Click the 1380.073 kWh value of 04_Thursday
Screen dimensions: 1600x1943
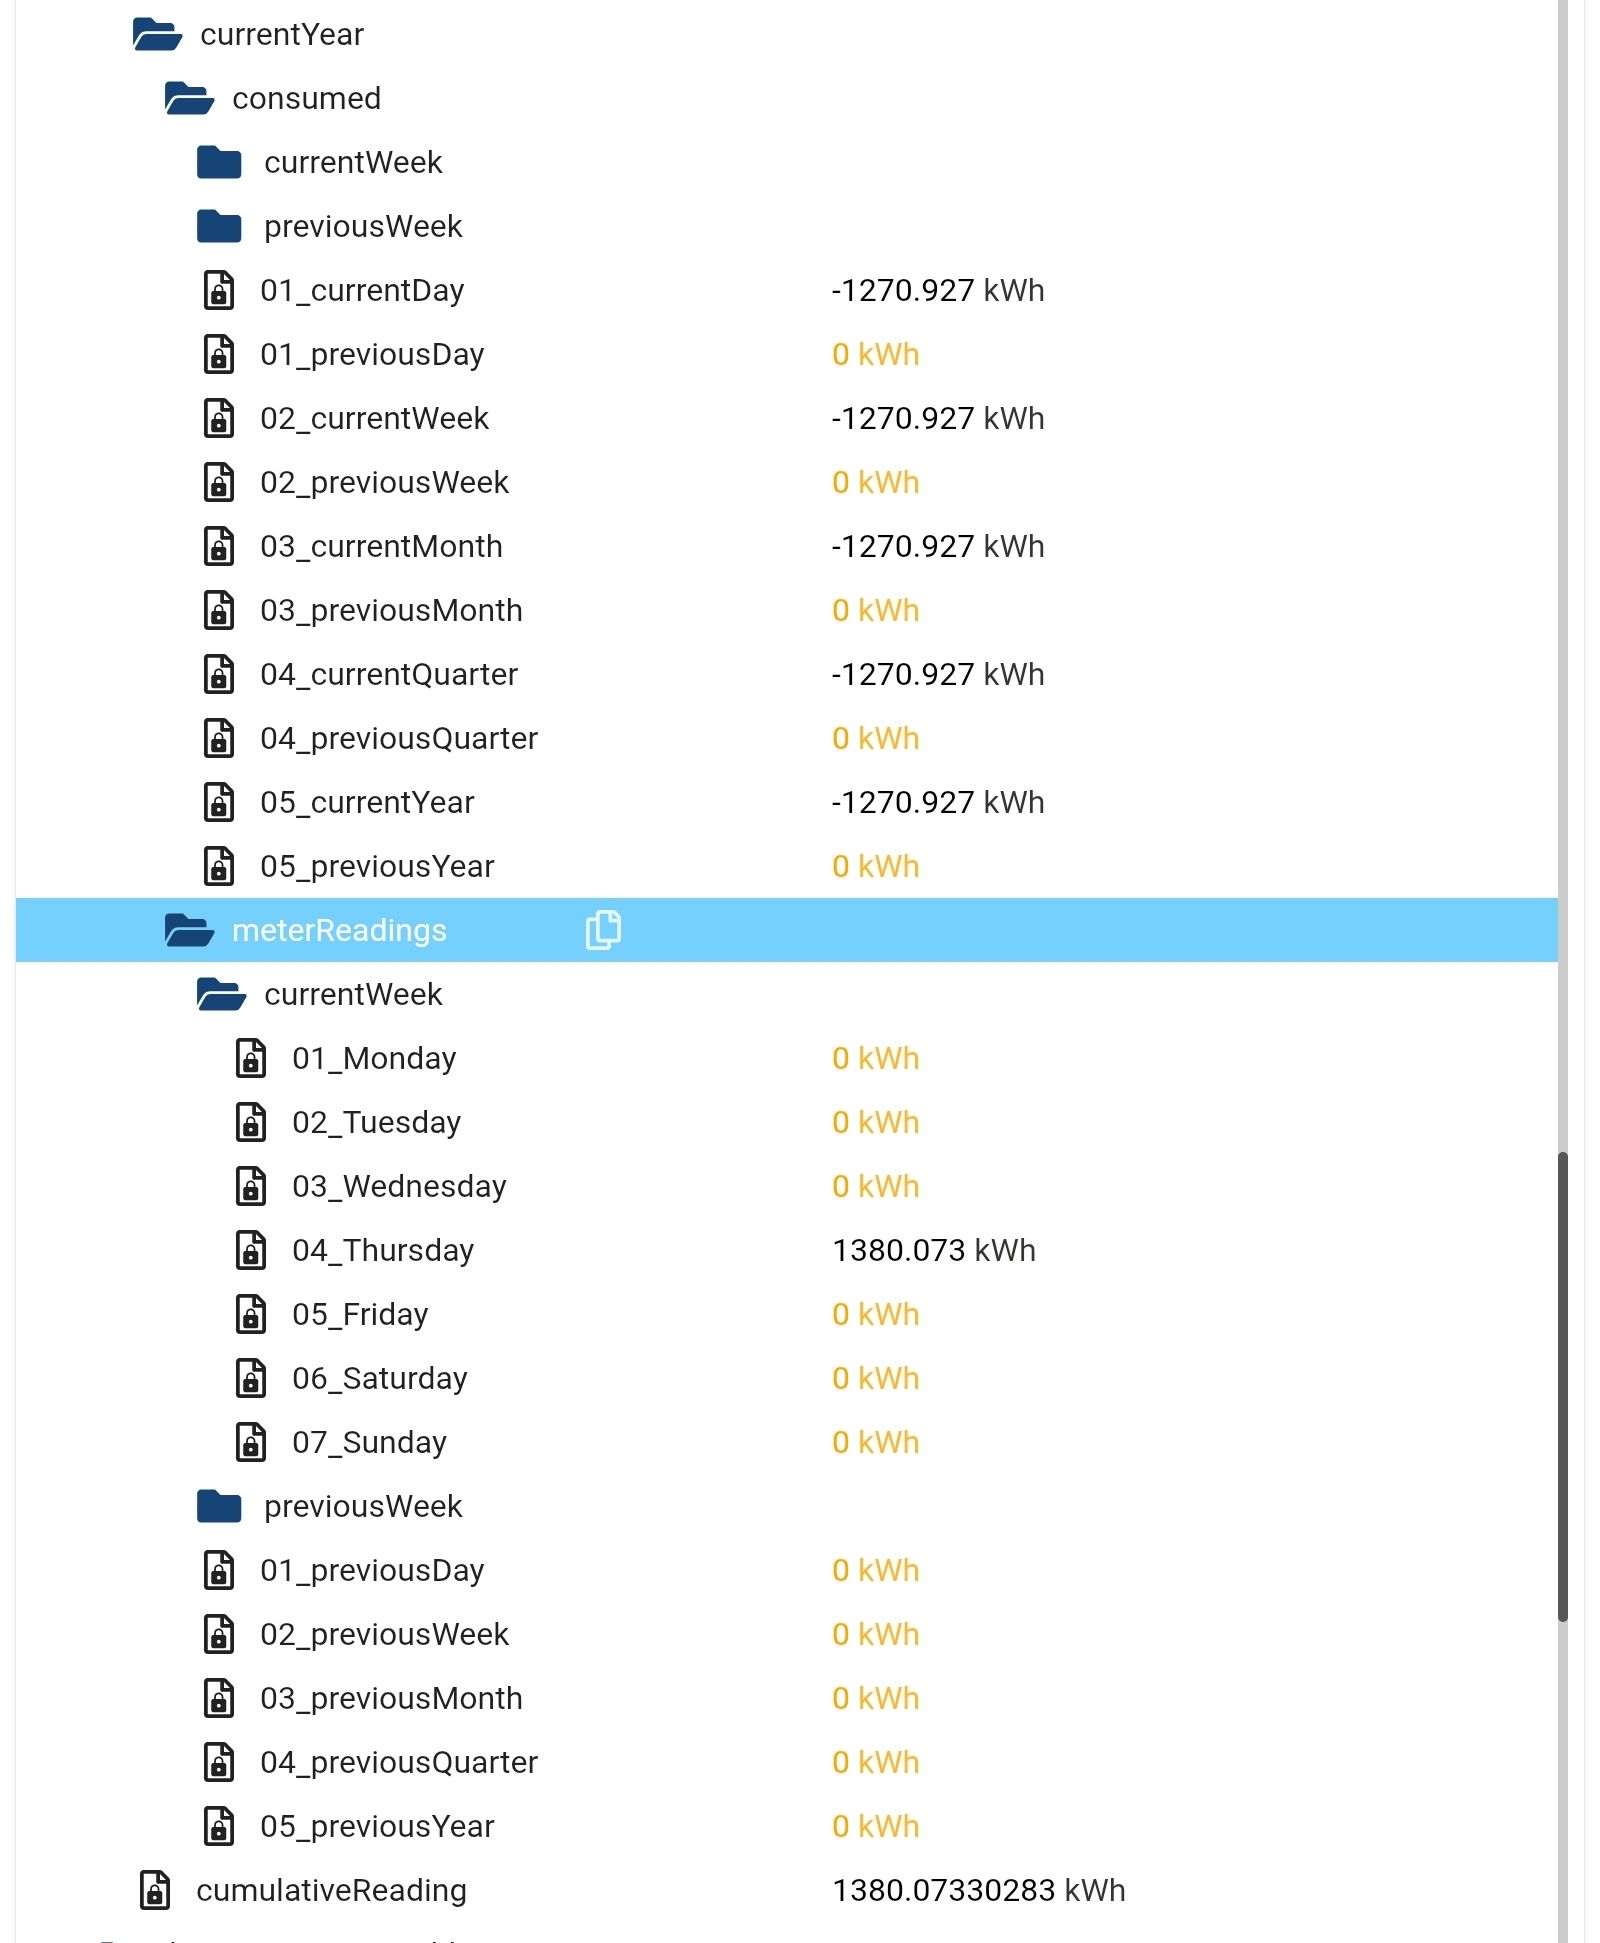pyautogui.click(x=933, y=1249)
